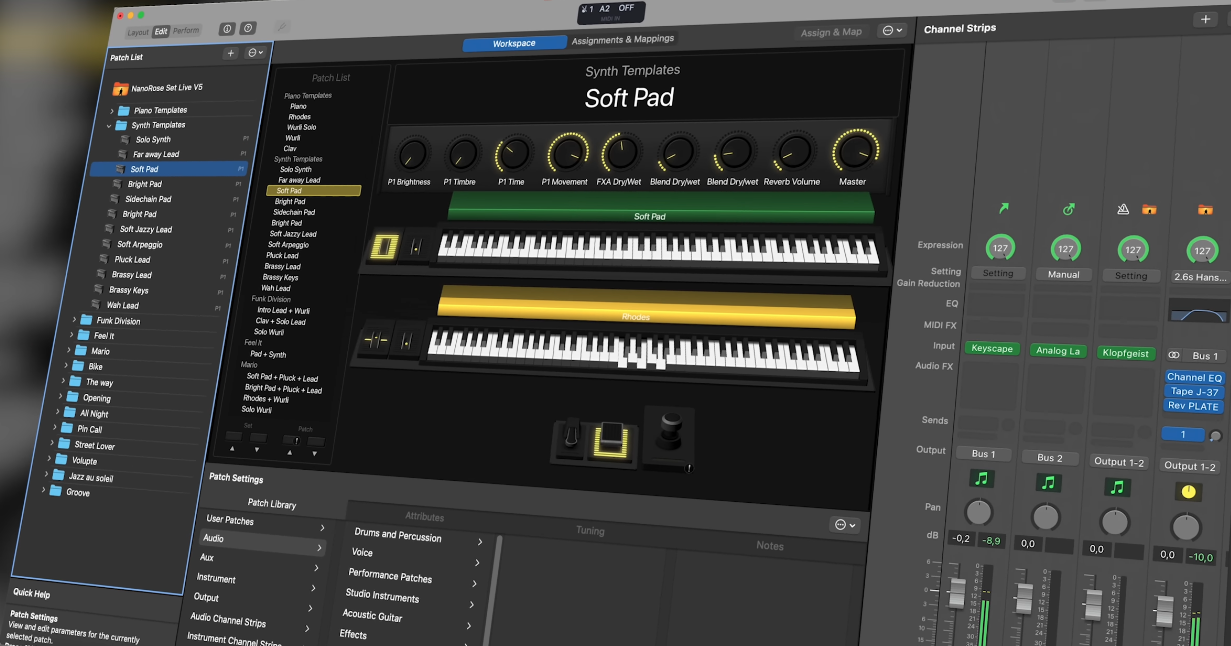This screenshot has height=646, width=1231.
Task: Click the question mark Quick Help button
Action: pos(249,29)
